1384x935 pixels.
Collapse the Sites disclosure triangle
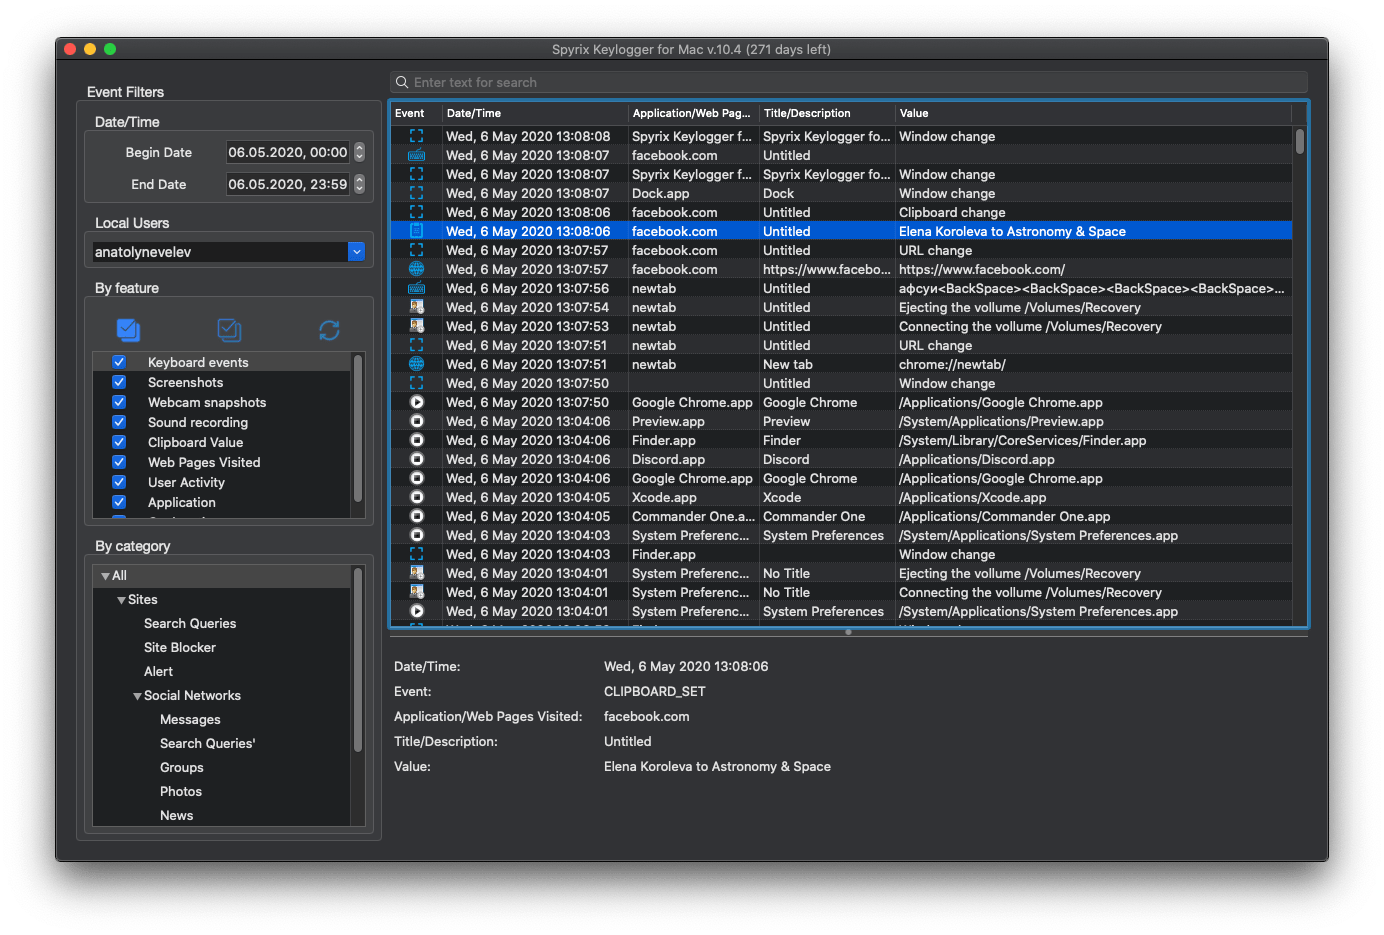[x=121, y=600]
